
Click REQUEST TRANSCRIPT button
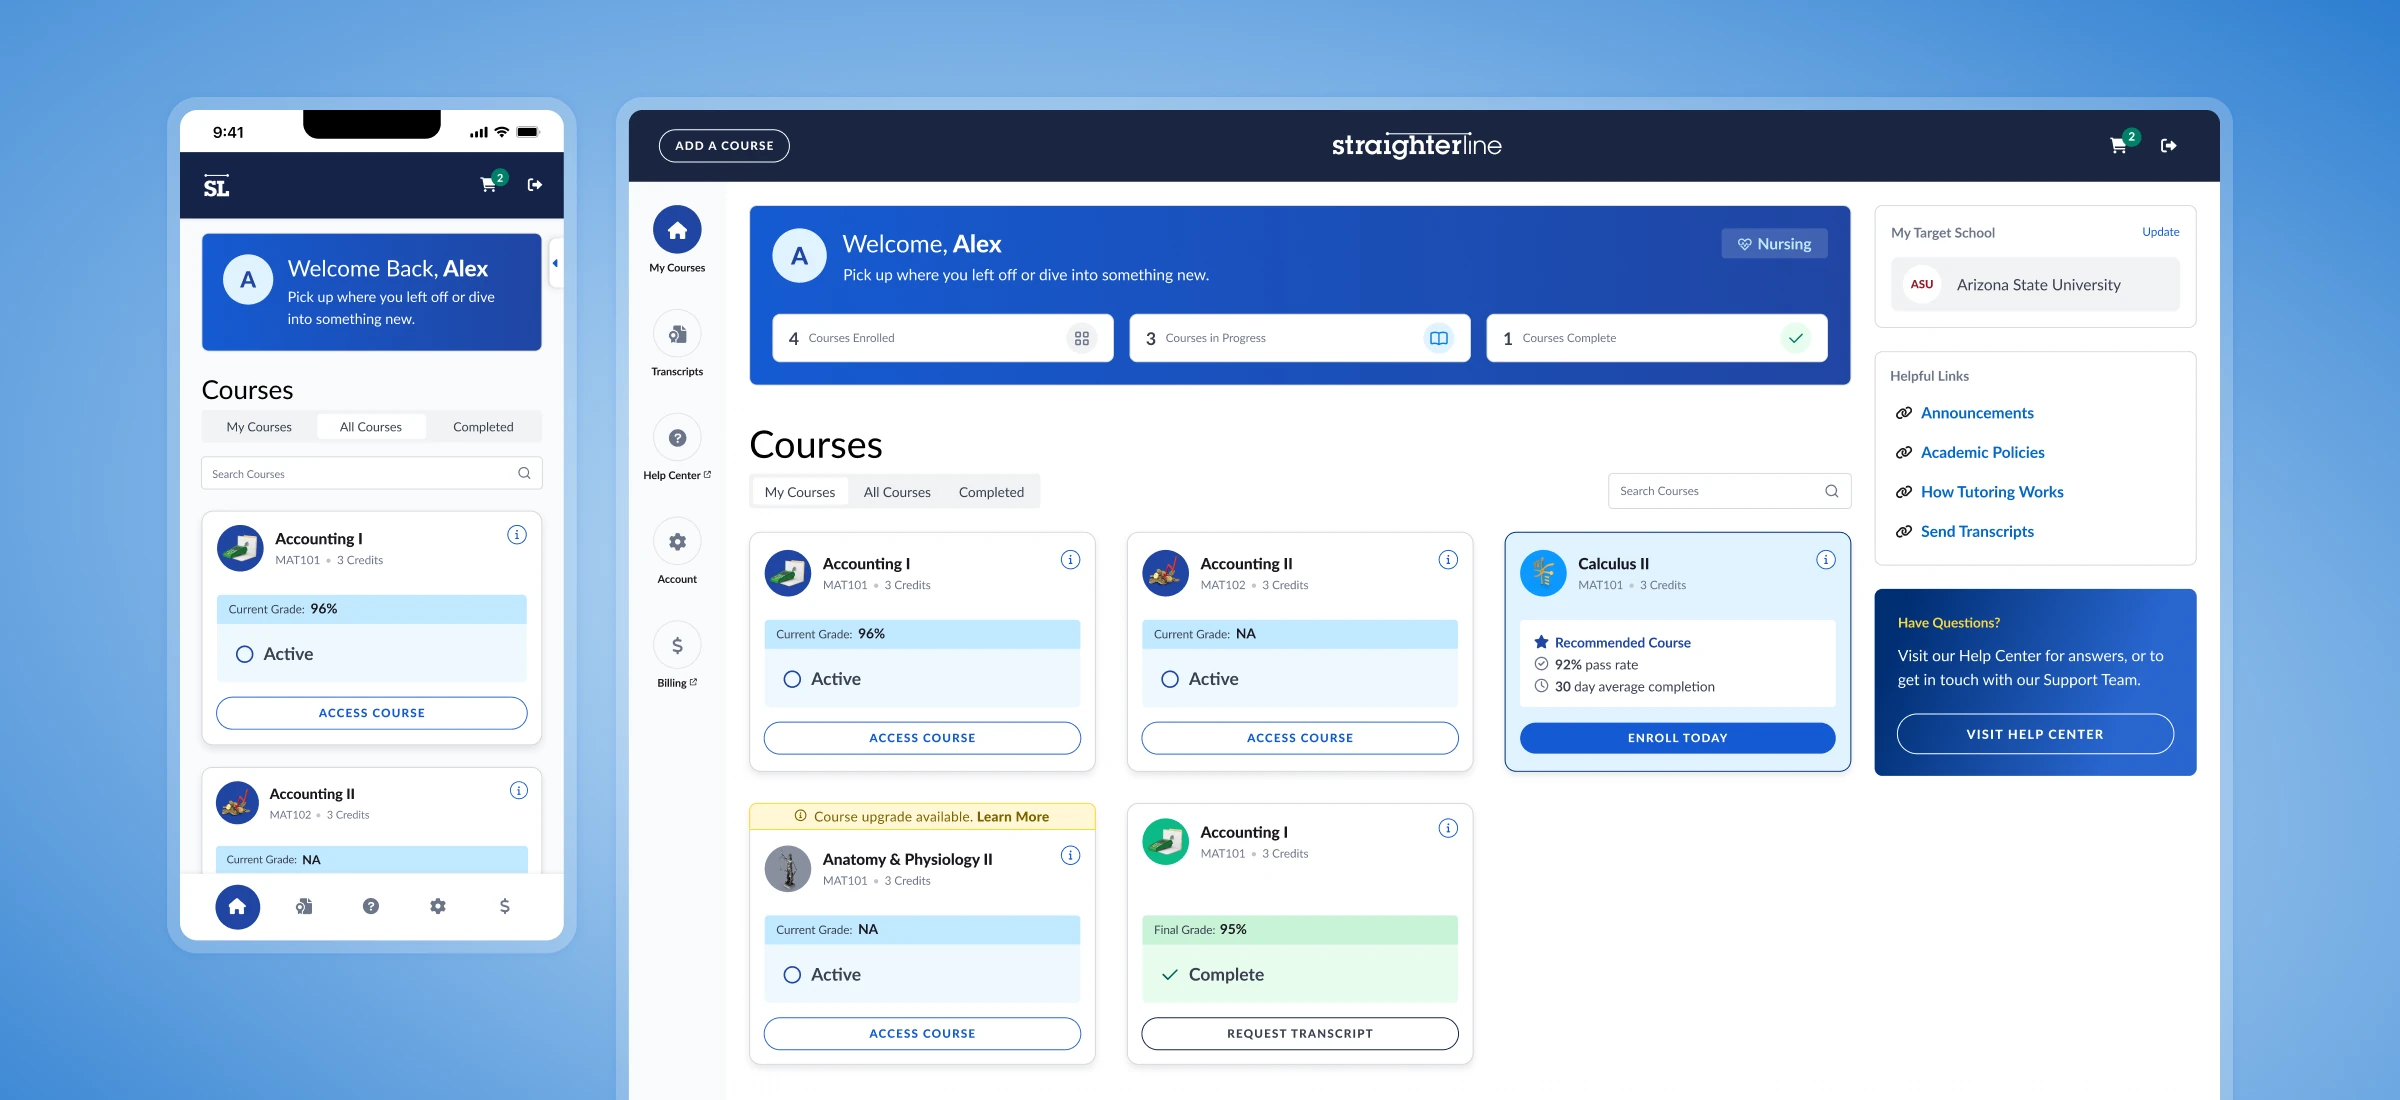(1300, 1034)
